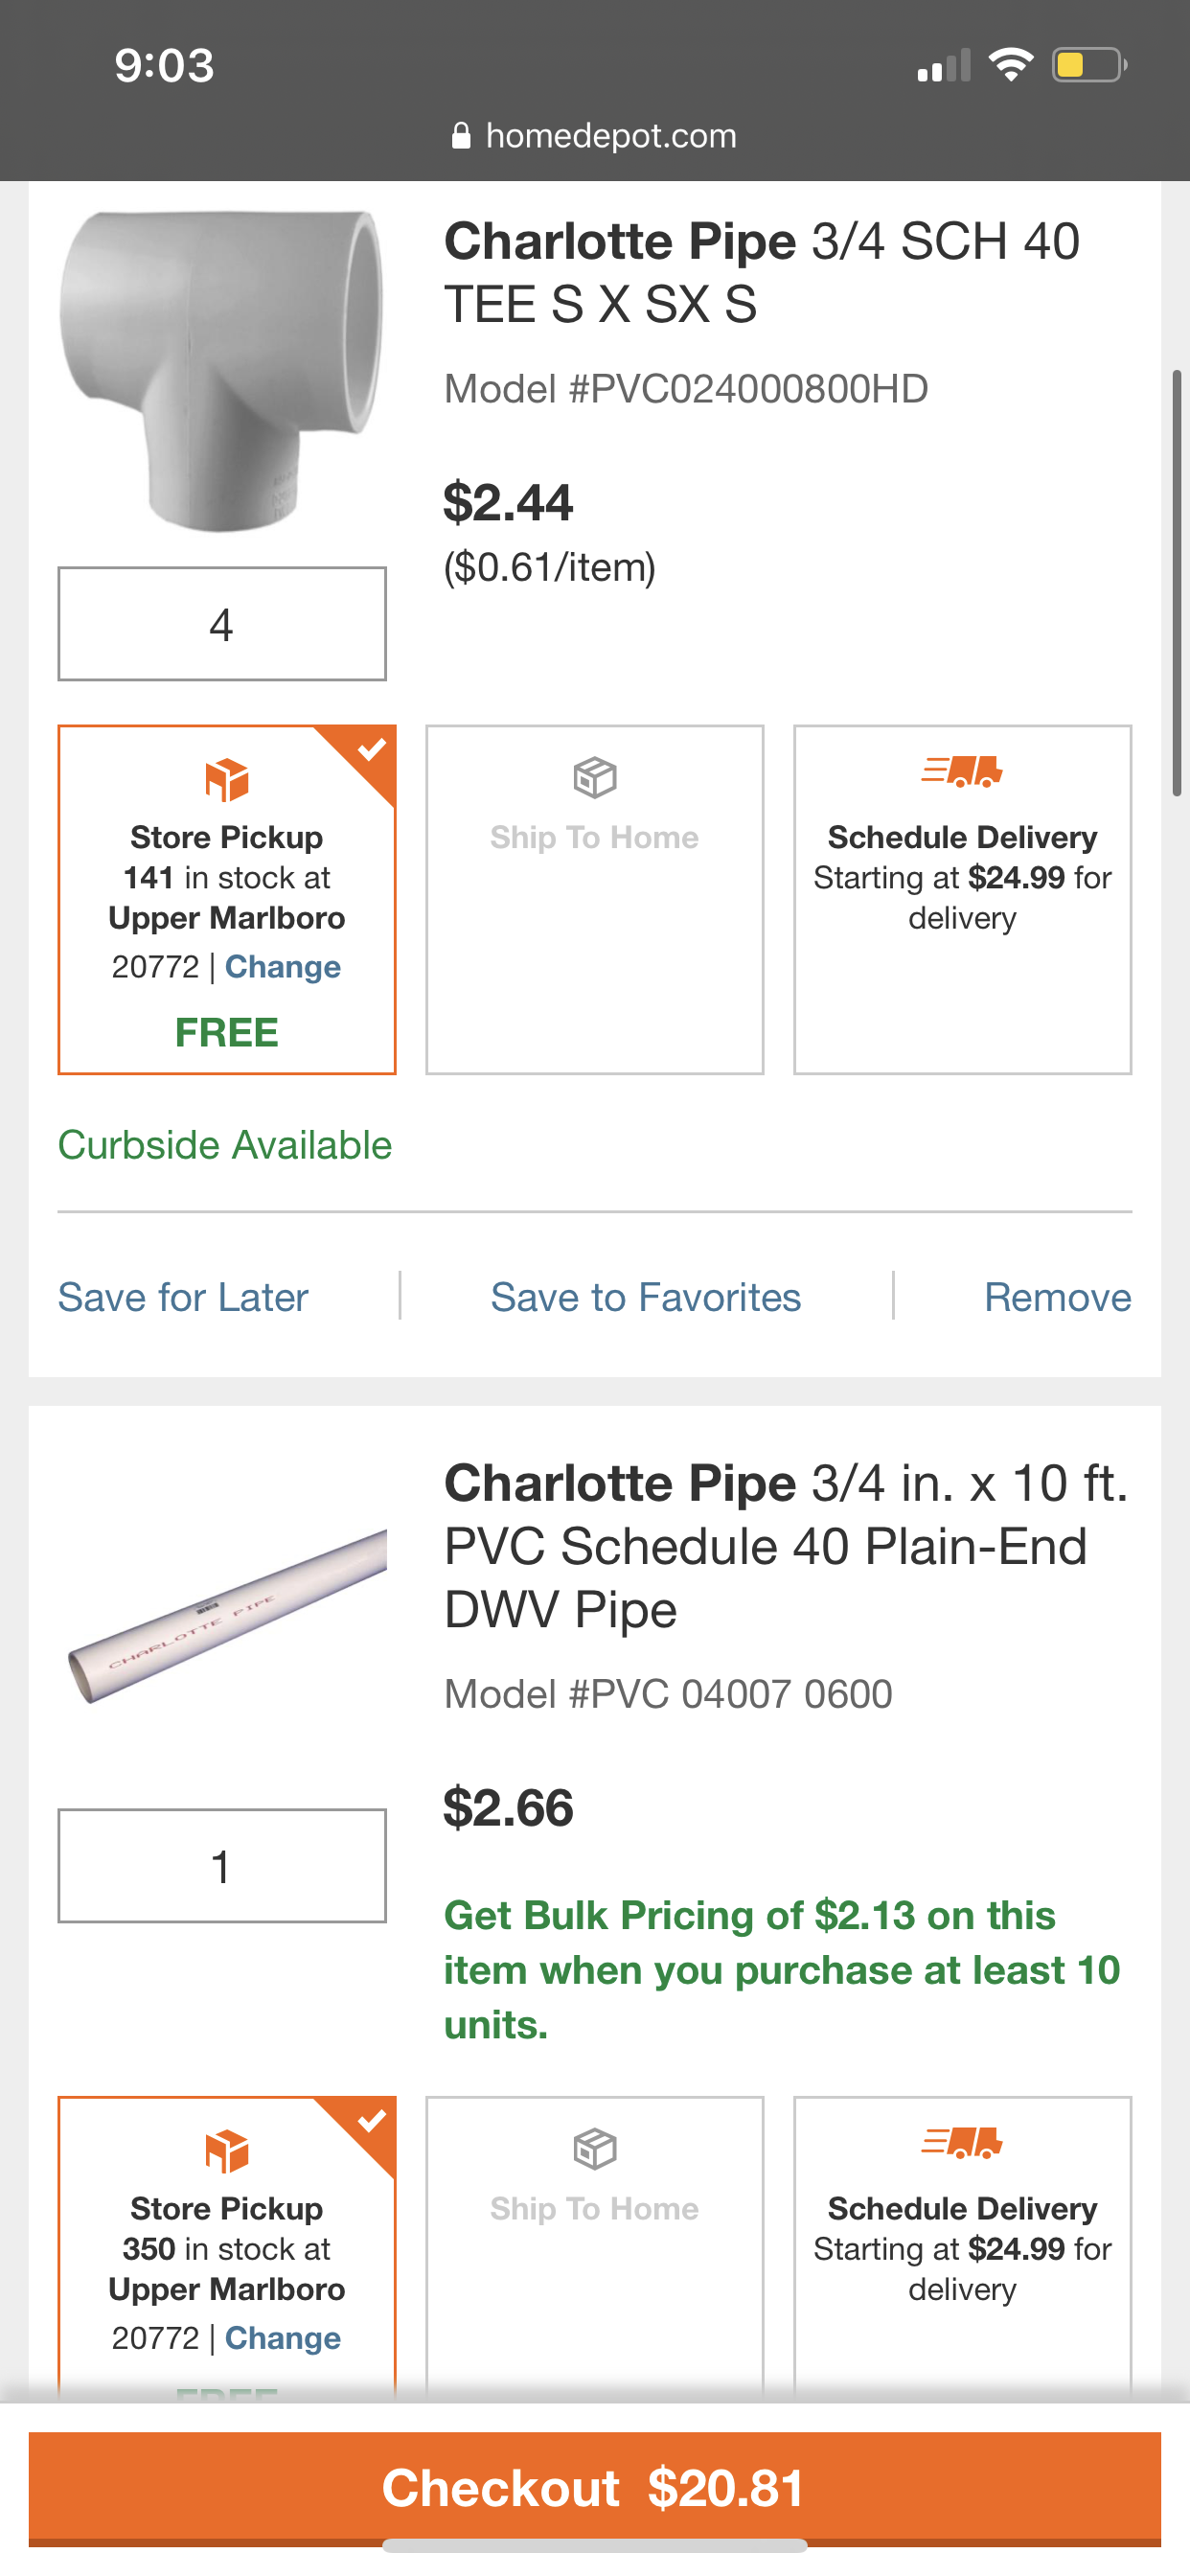Choose Schedule Delivery for the 10 ft. PVC pipe
The width and height of the screenshot is (1190, 2576).
tap(962, 2250)
